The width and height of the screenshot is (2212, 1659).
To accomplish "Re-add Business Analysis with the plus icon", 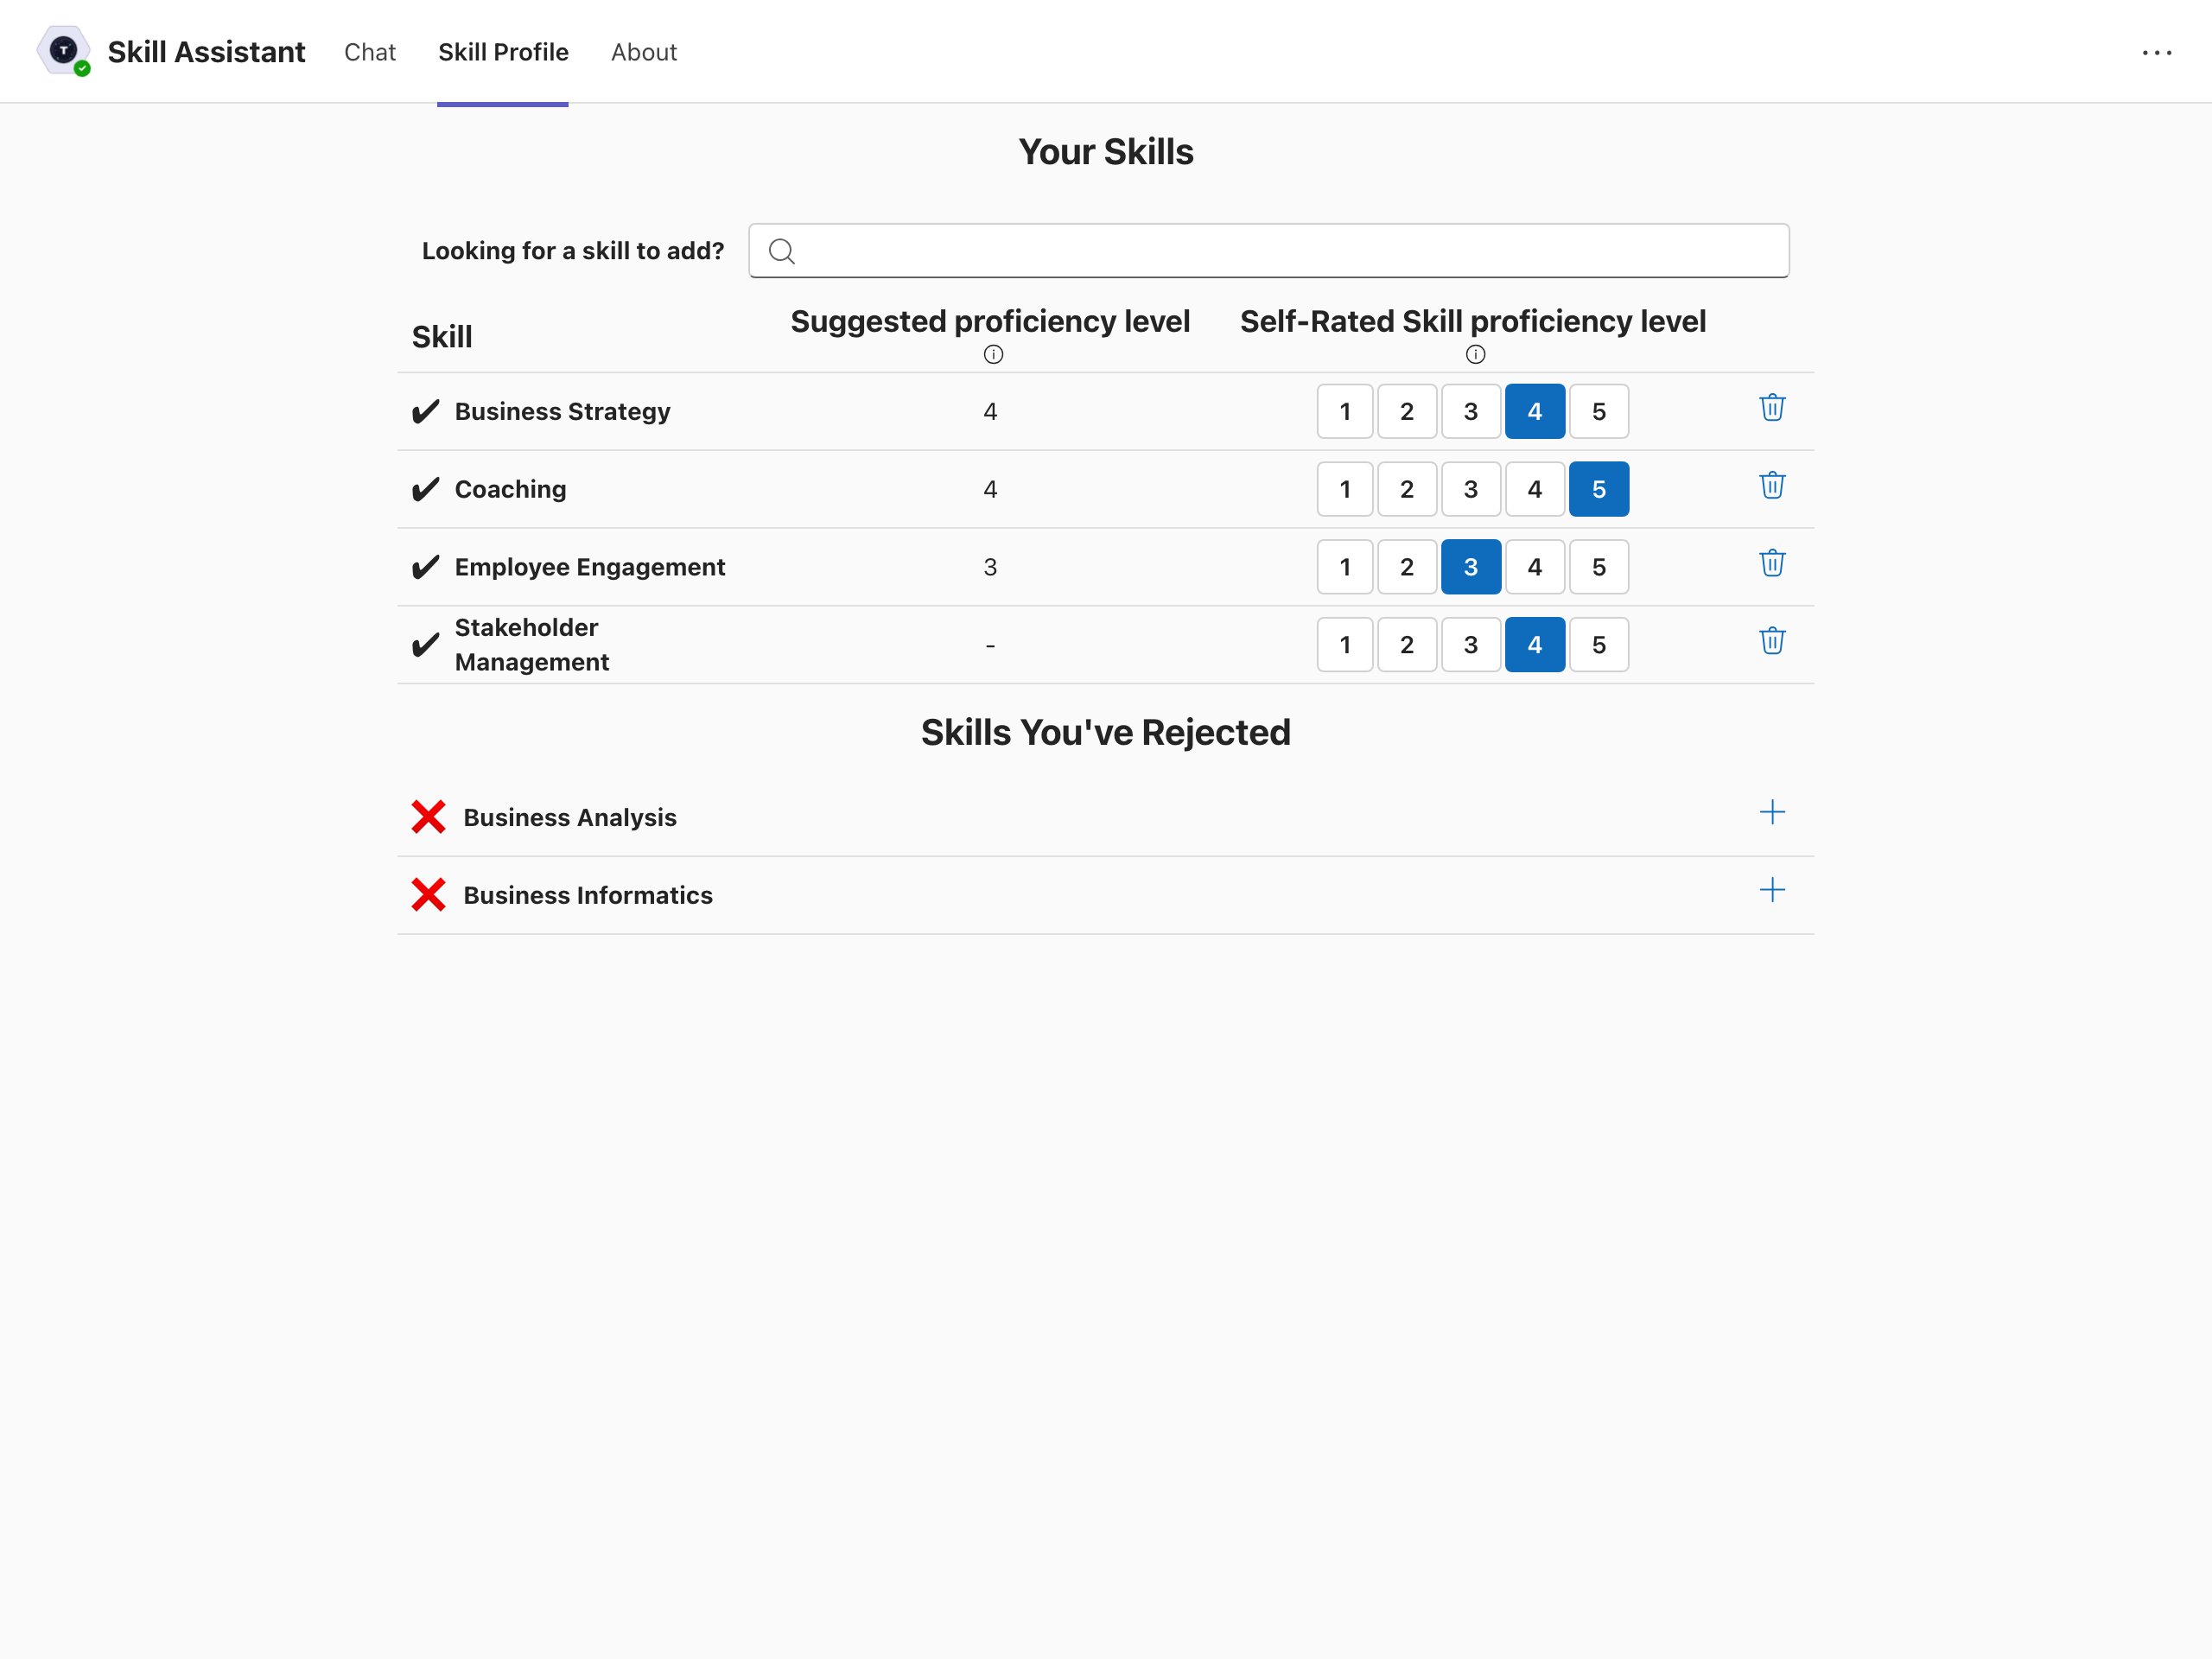I will [x=1772, y=812].
